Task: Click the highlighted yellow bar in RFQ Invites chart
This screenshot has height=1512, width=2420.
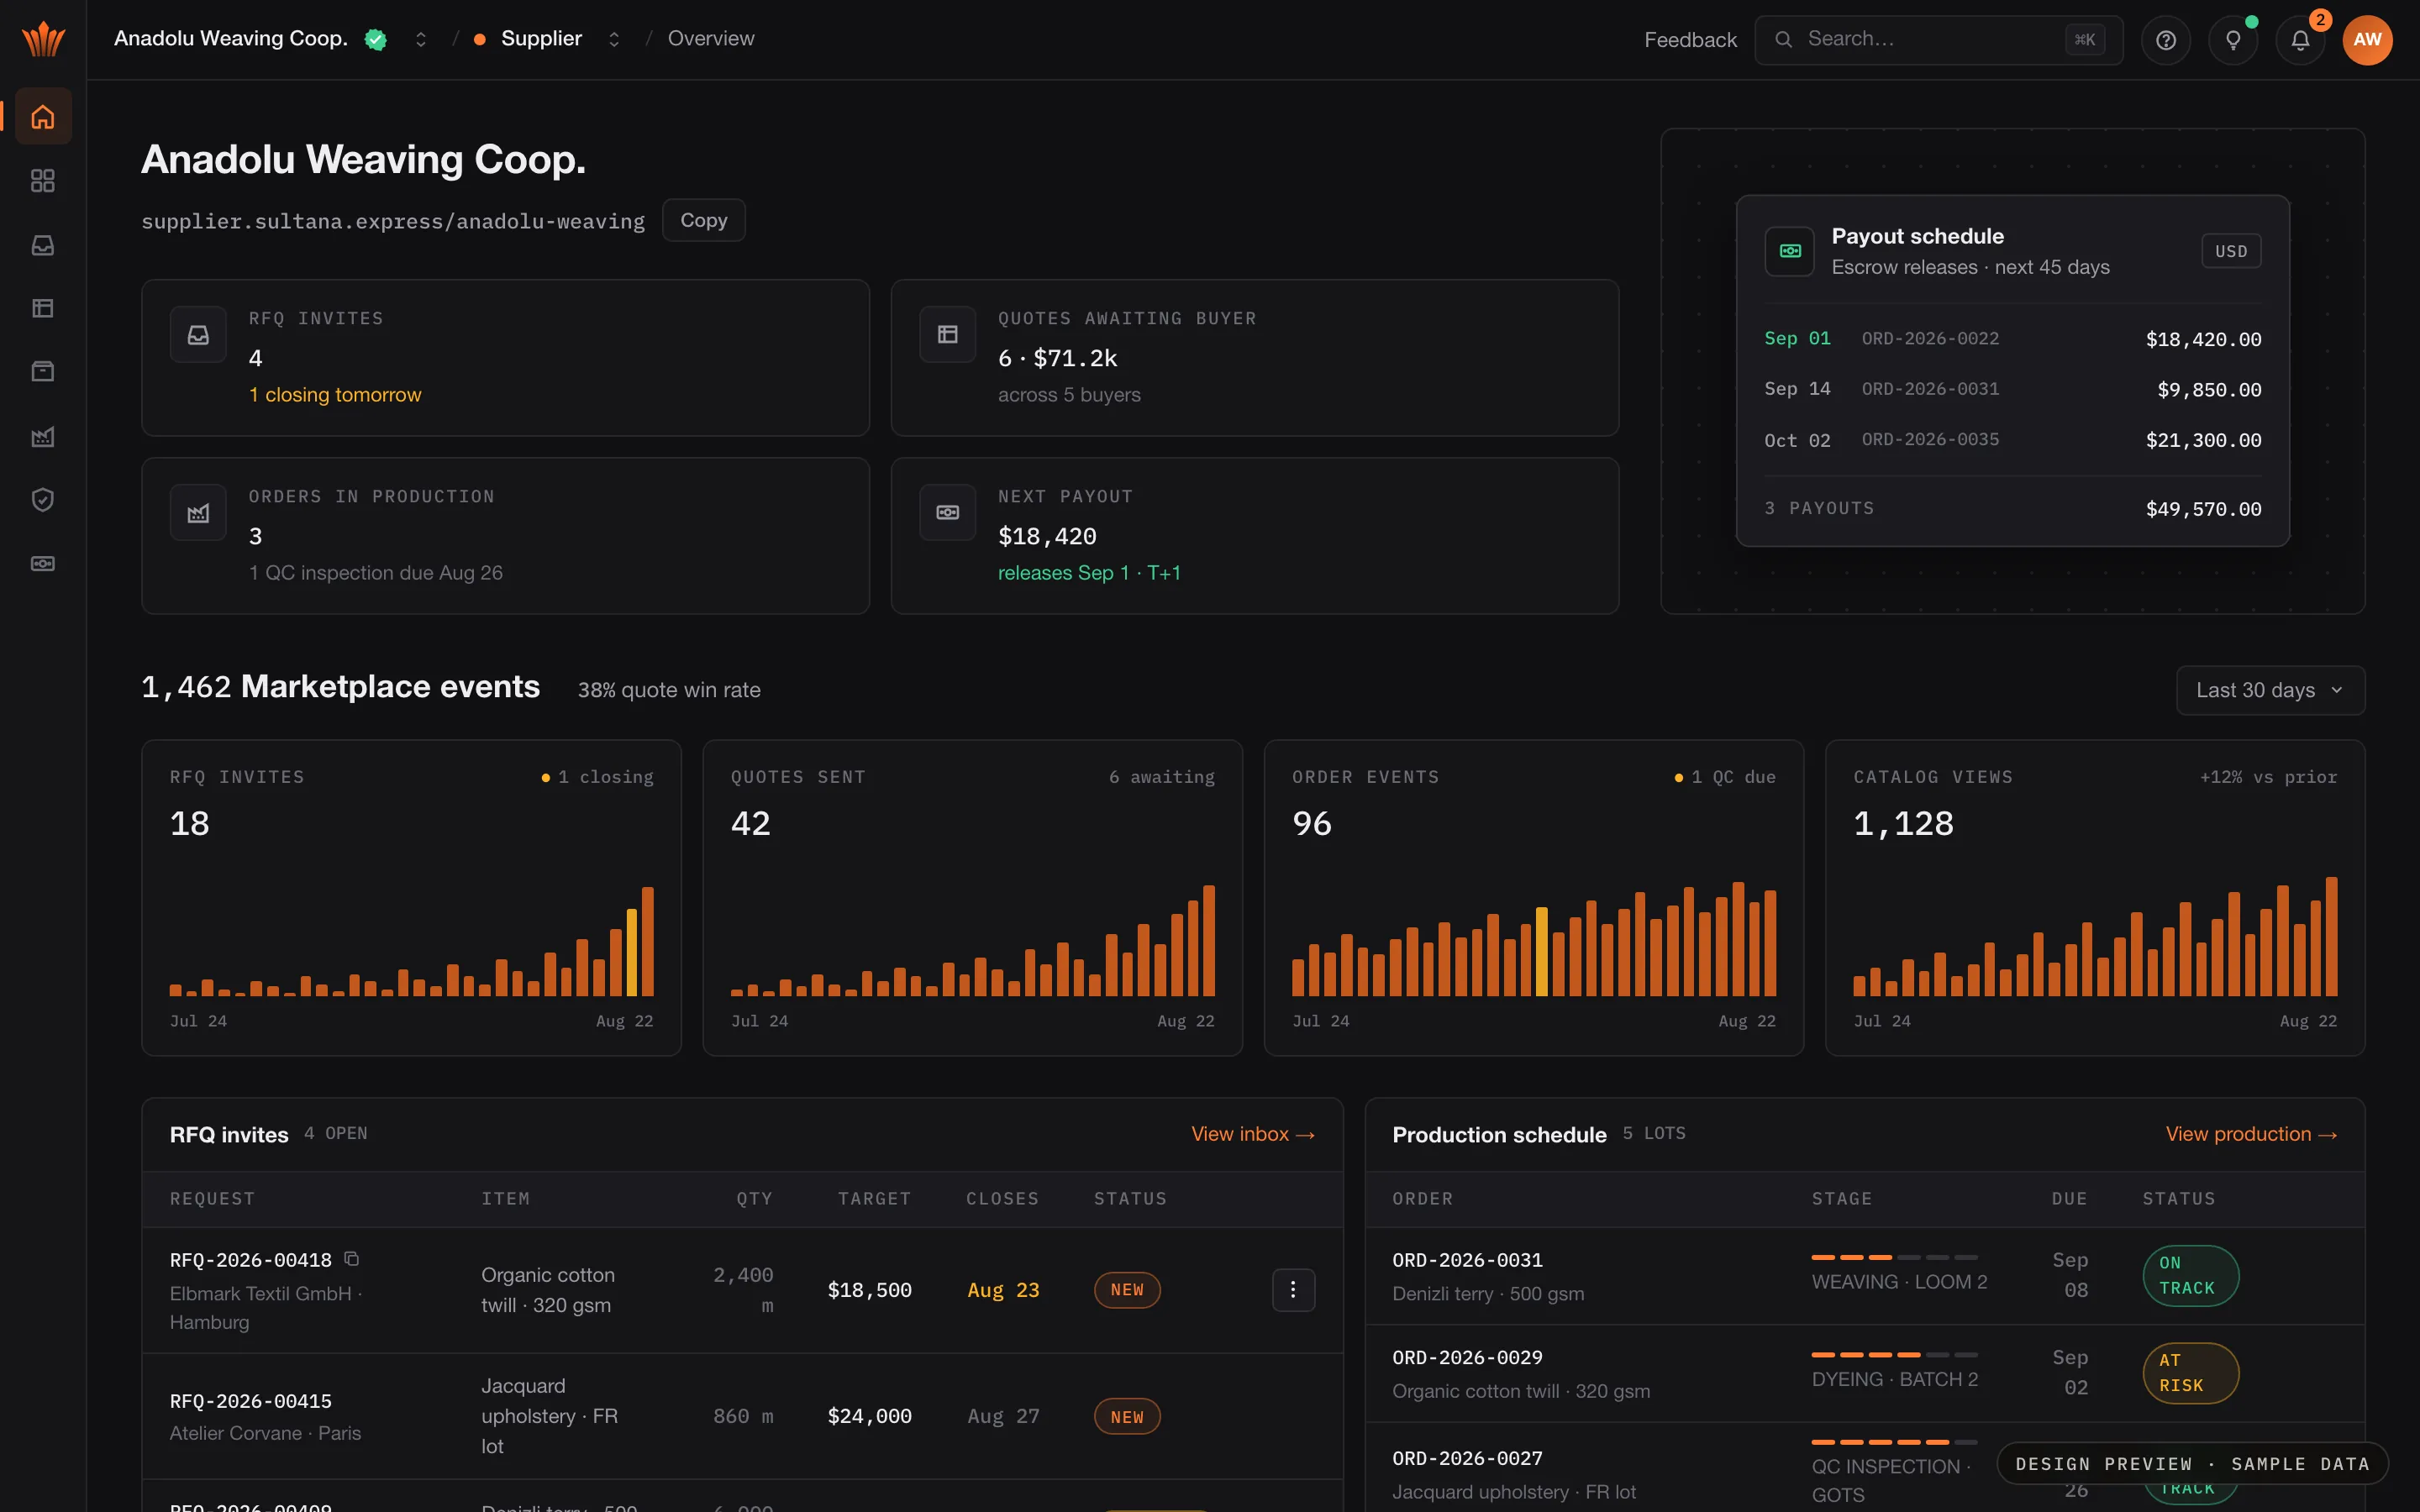Action: [631, 952]
